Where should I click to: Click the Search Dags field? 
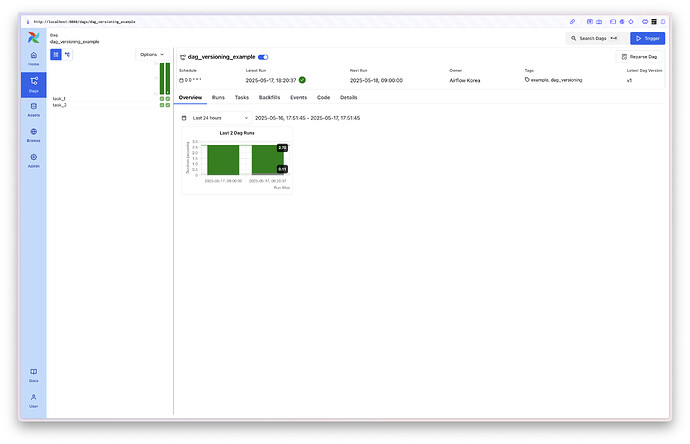tap(596, 38)
